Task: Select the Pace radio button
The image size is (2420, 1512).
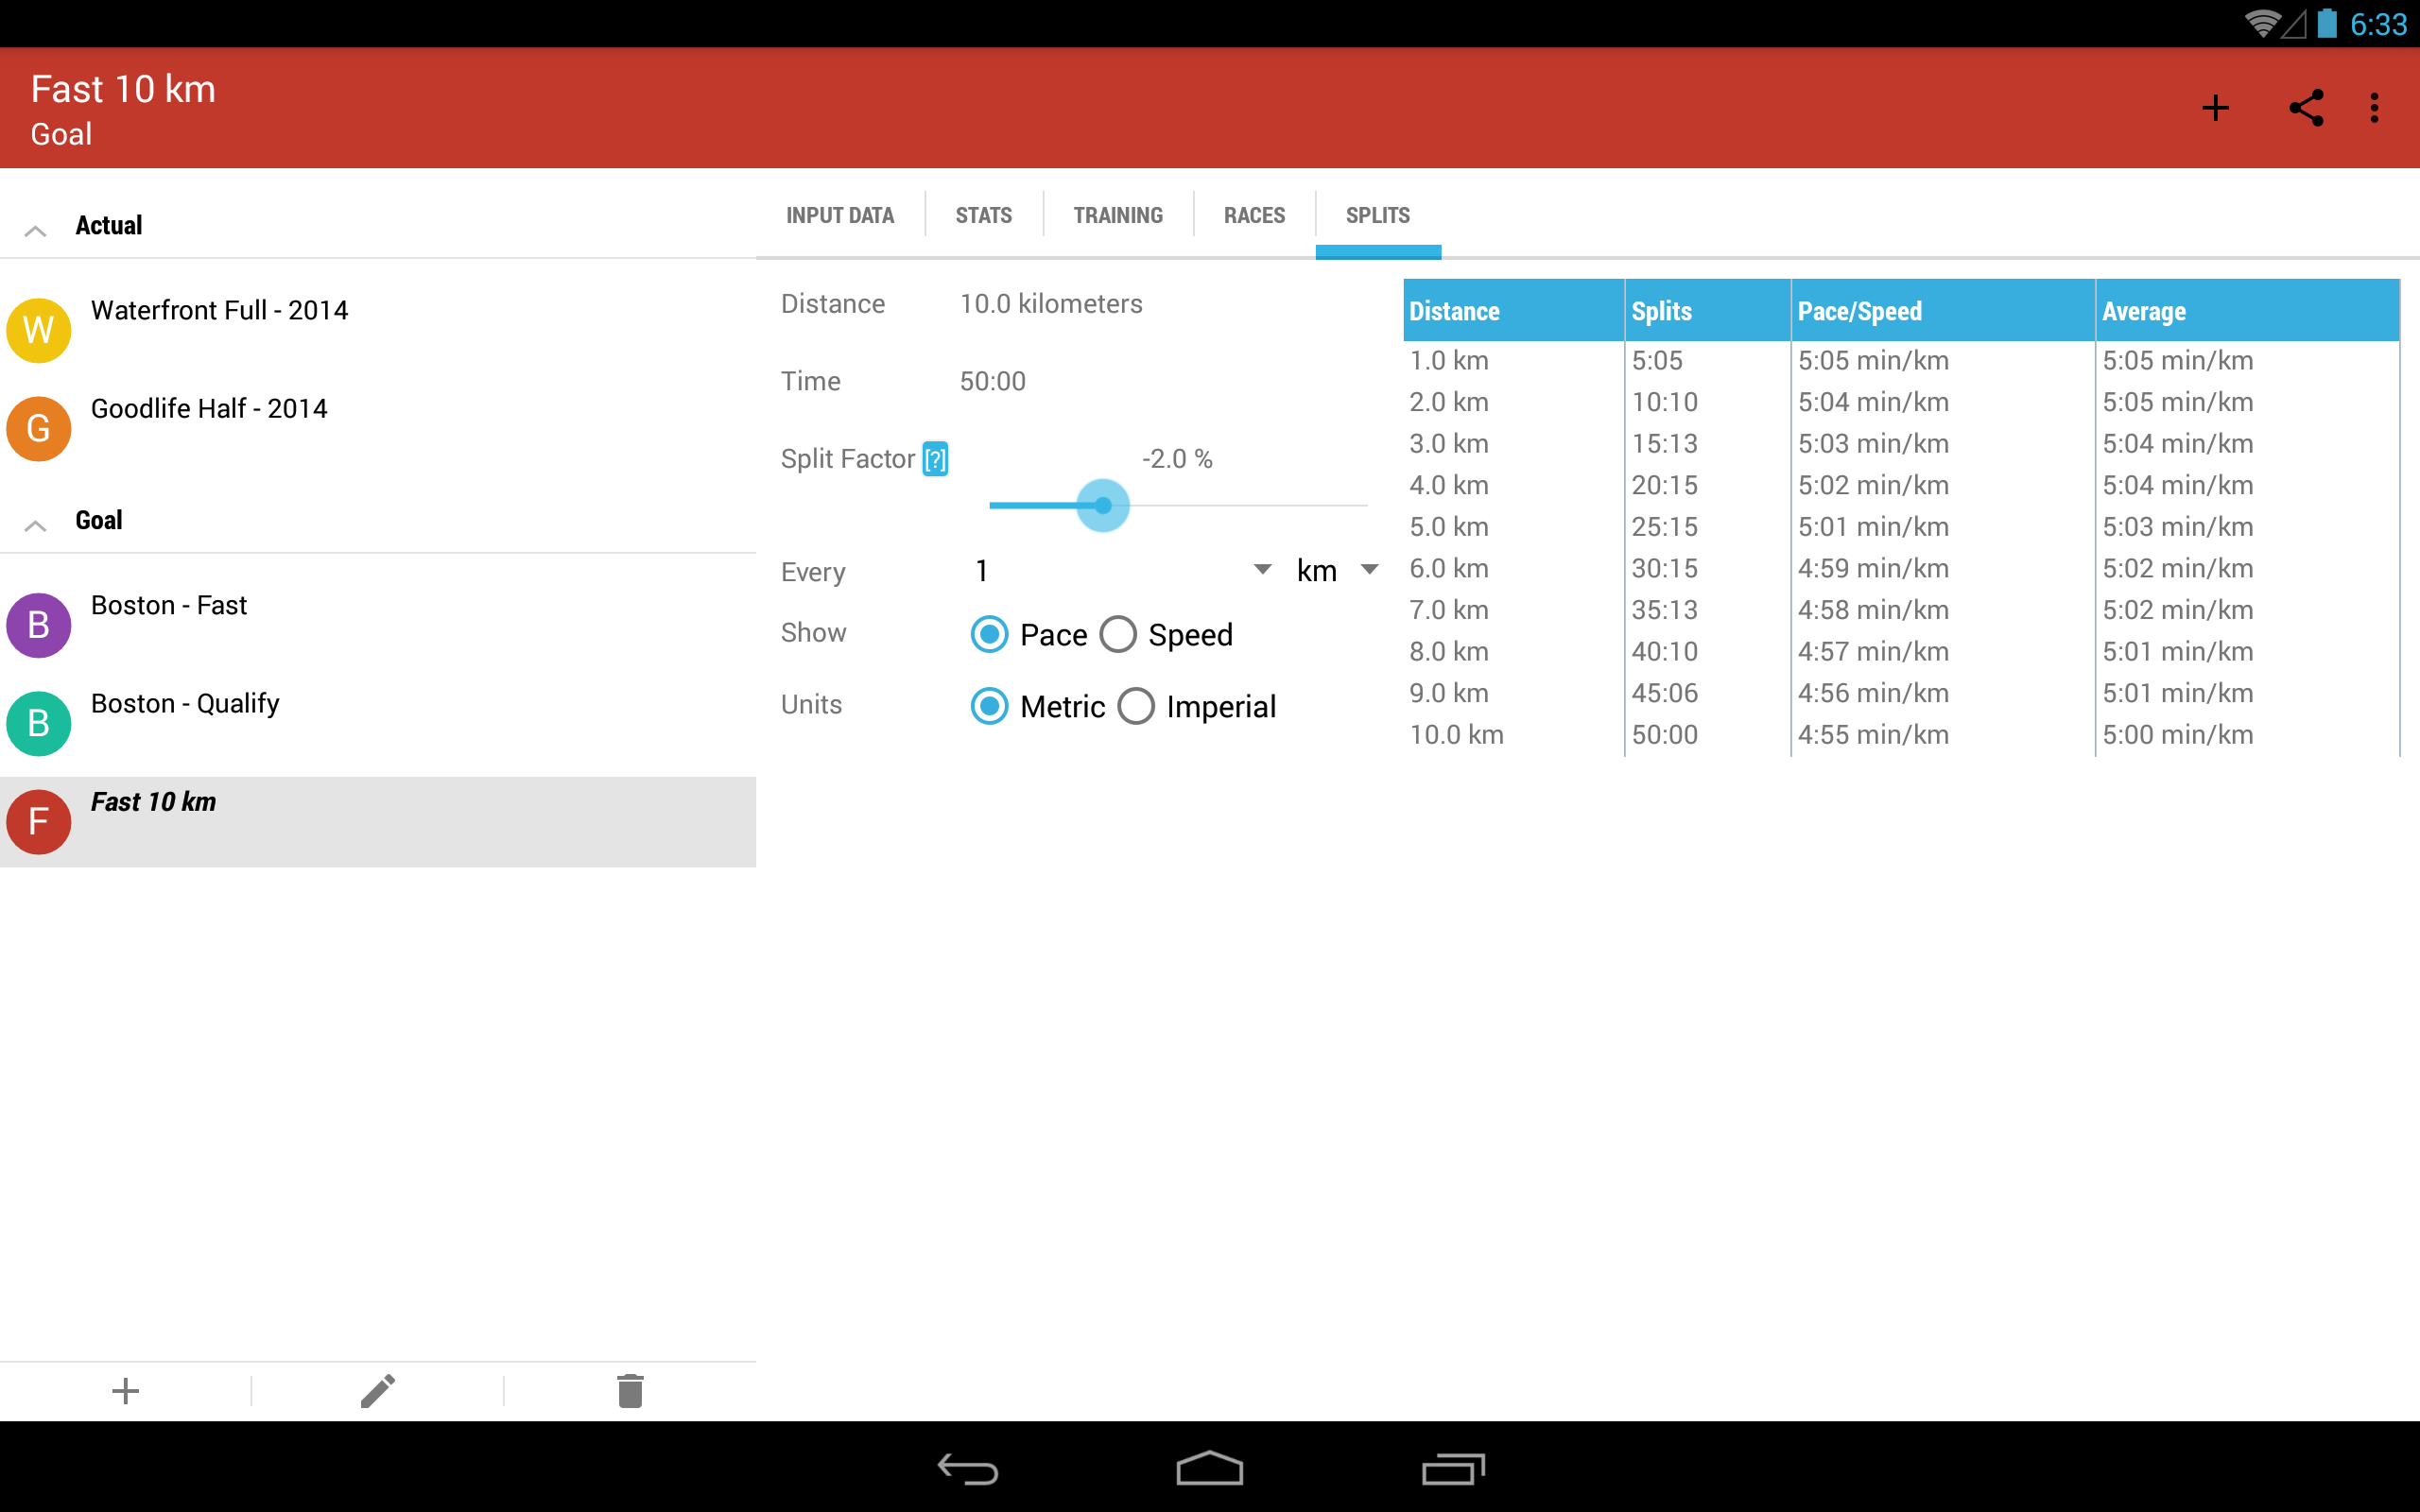Action: (x=989, y=634)
